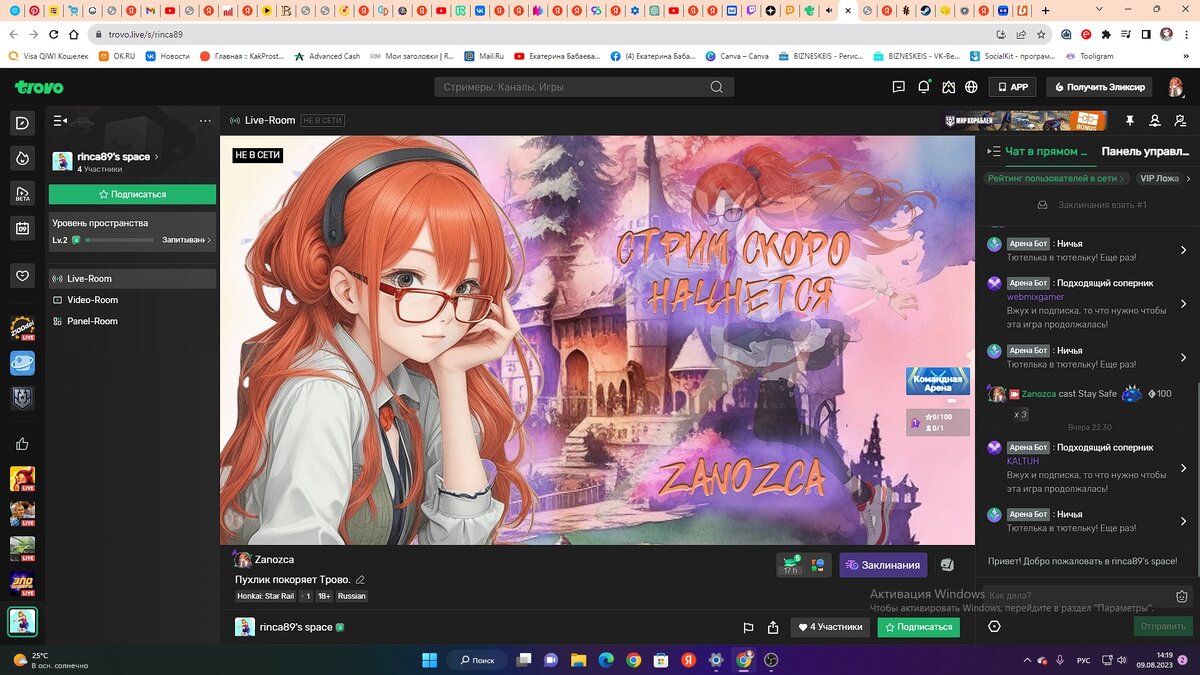Open the Trovo logo home page
Image resolution: width=1200 pixels, height=675 pixels.
38,87
